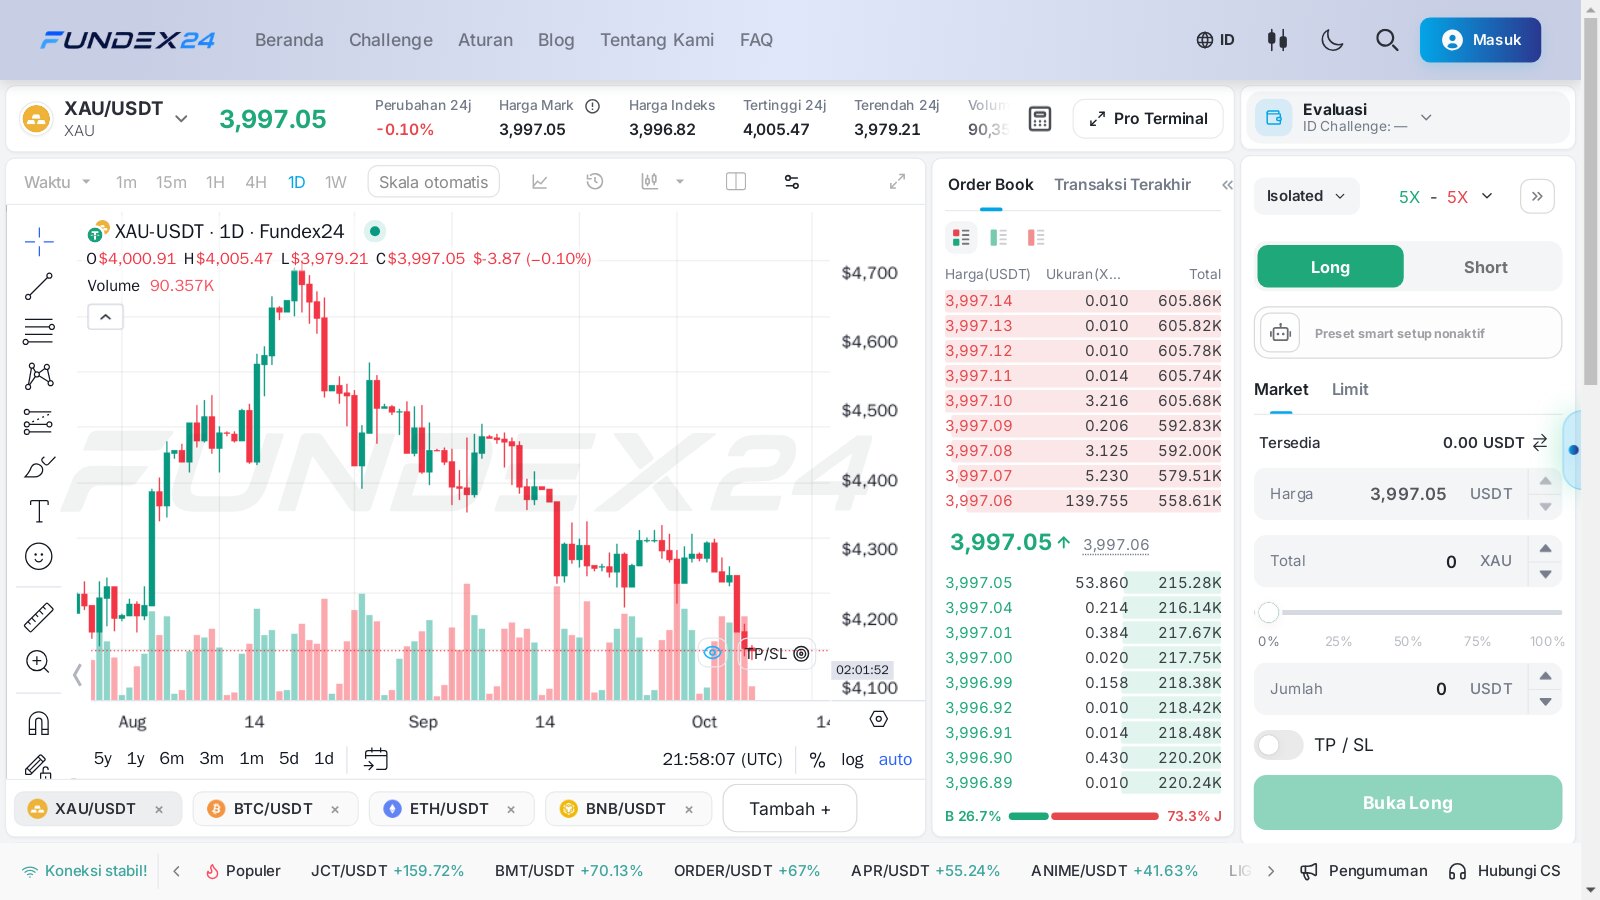Screen dimensions: 1600x900
Task: Open the 5X leverage dropdown
Action: [1445, 197]
